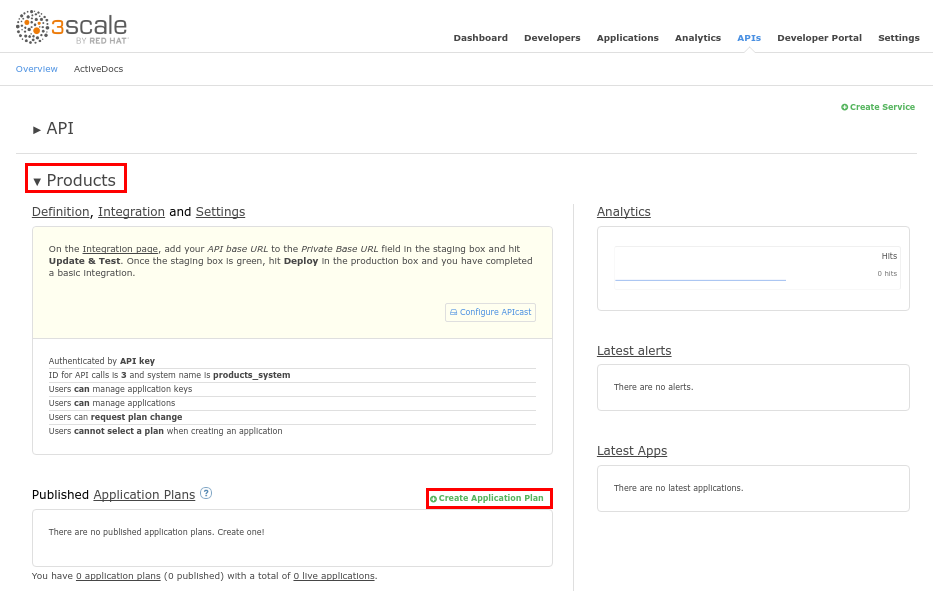Screen dimensions: 941x591
Task: Open the Definition link
Action: click(60, 212)
